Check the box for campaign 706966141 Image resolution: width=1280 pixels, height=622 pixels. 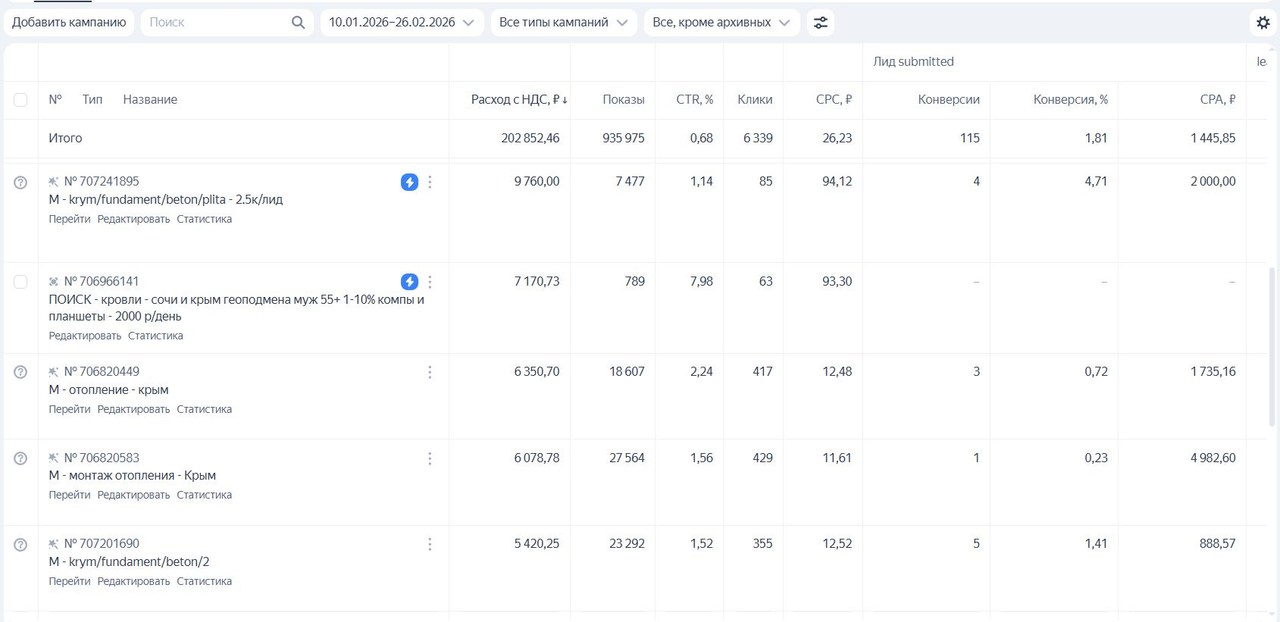tap(20, 282)
